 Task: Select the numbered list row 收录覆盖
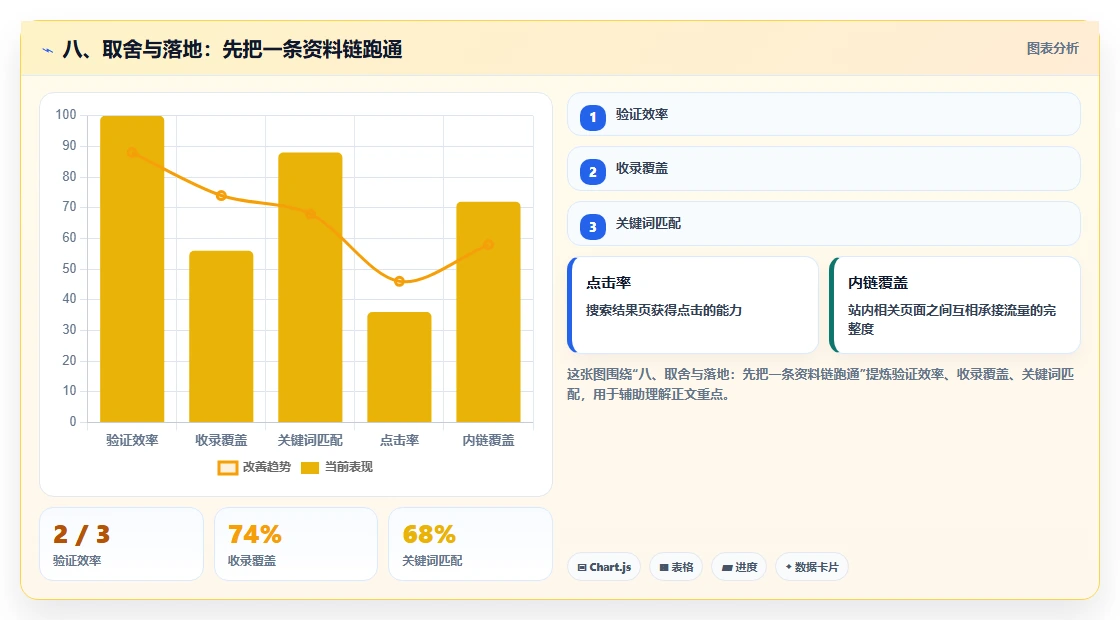pos(824,169)
